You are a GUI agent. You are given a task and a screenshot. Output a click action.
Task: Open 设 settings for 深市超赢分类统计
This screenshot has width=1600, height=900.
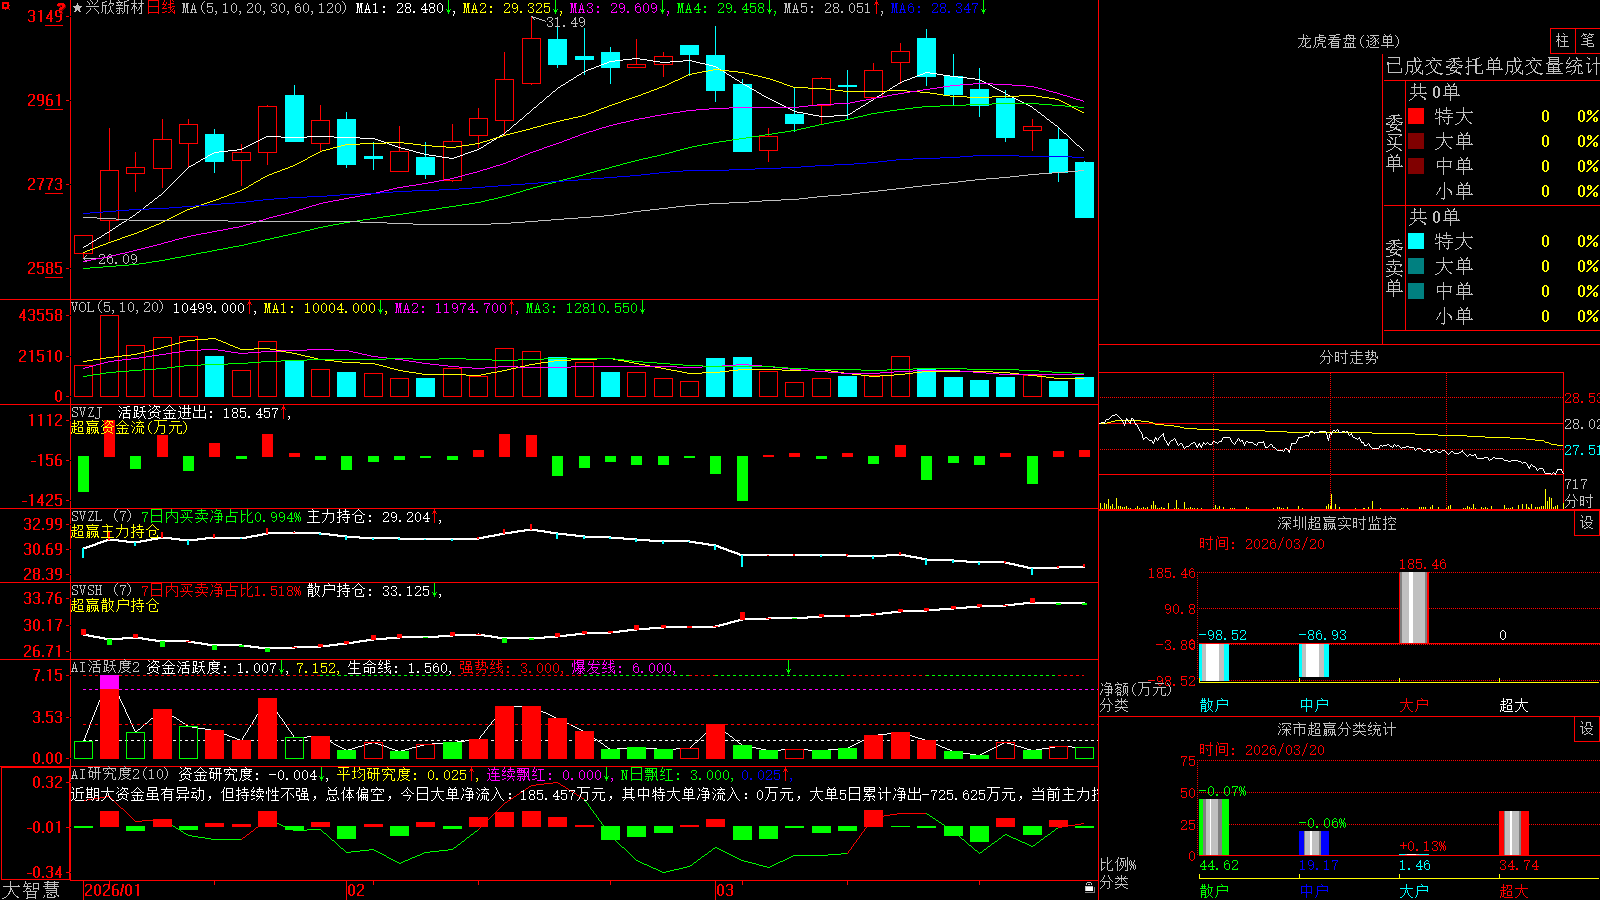[1587, 729]
